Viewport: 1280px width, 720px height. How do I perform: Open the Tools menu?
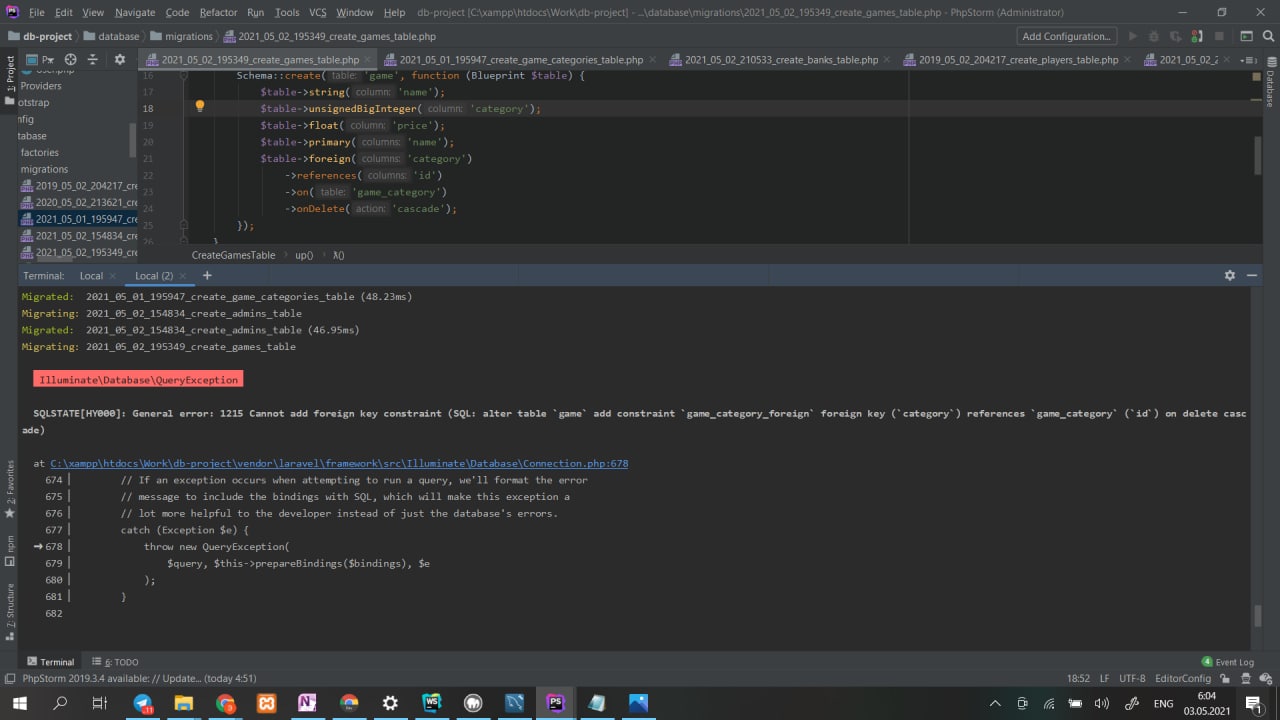pos(287,12)
